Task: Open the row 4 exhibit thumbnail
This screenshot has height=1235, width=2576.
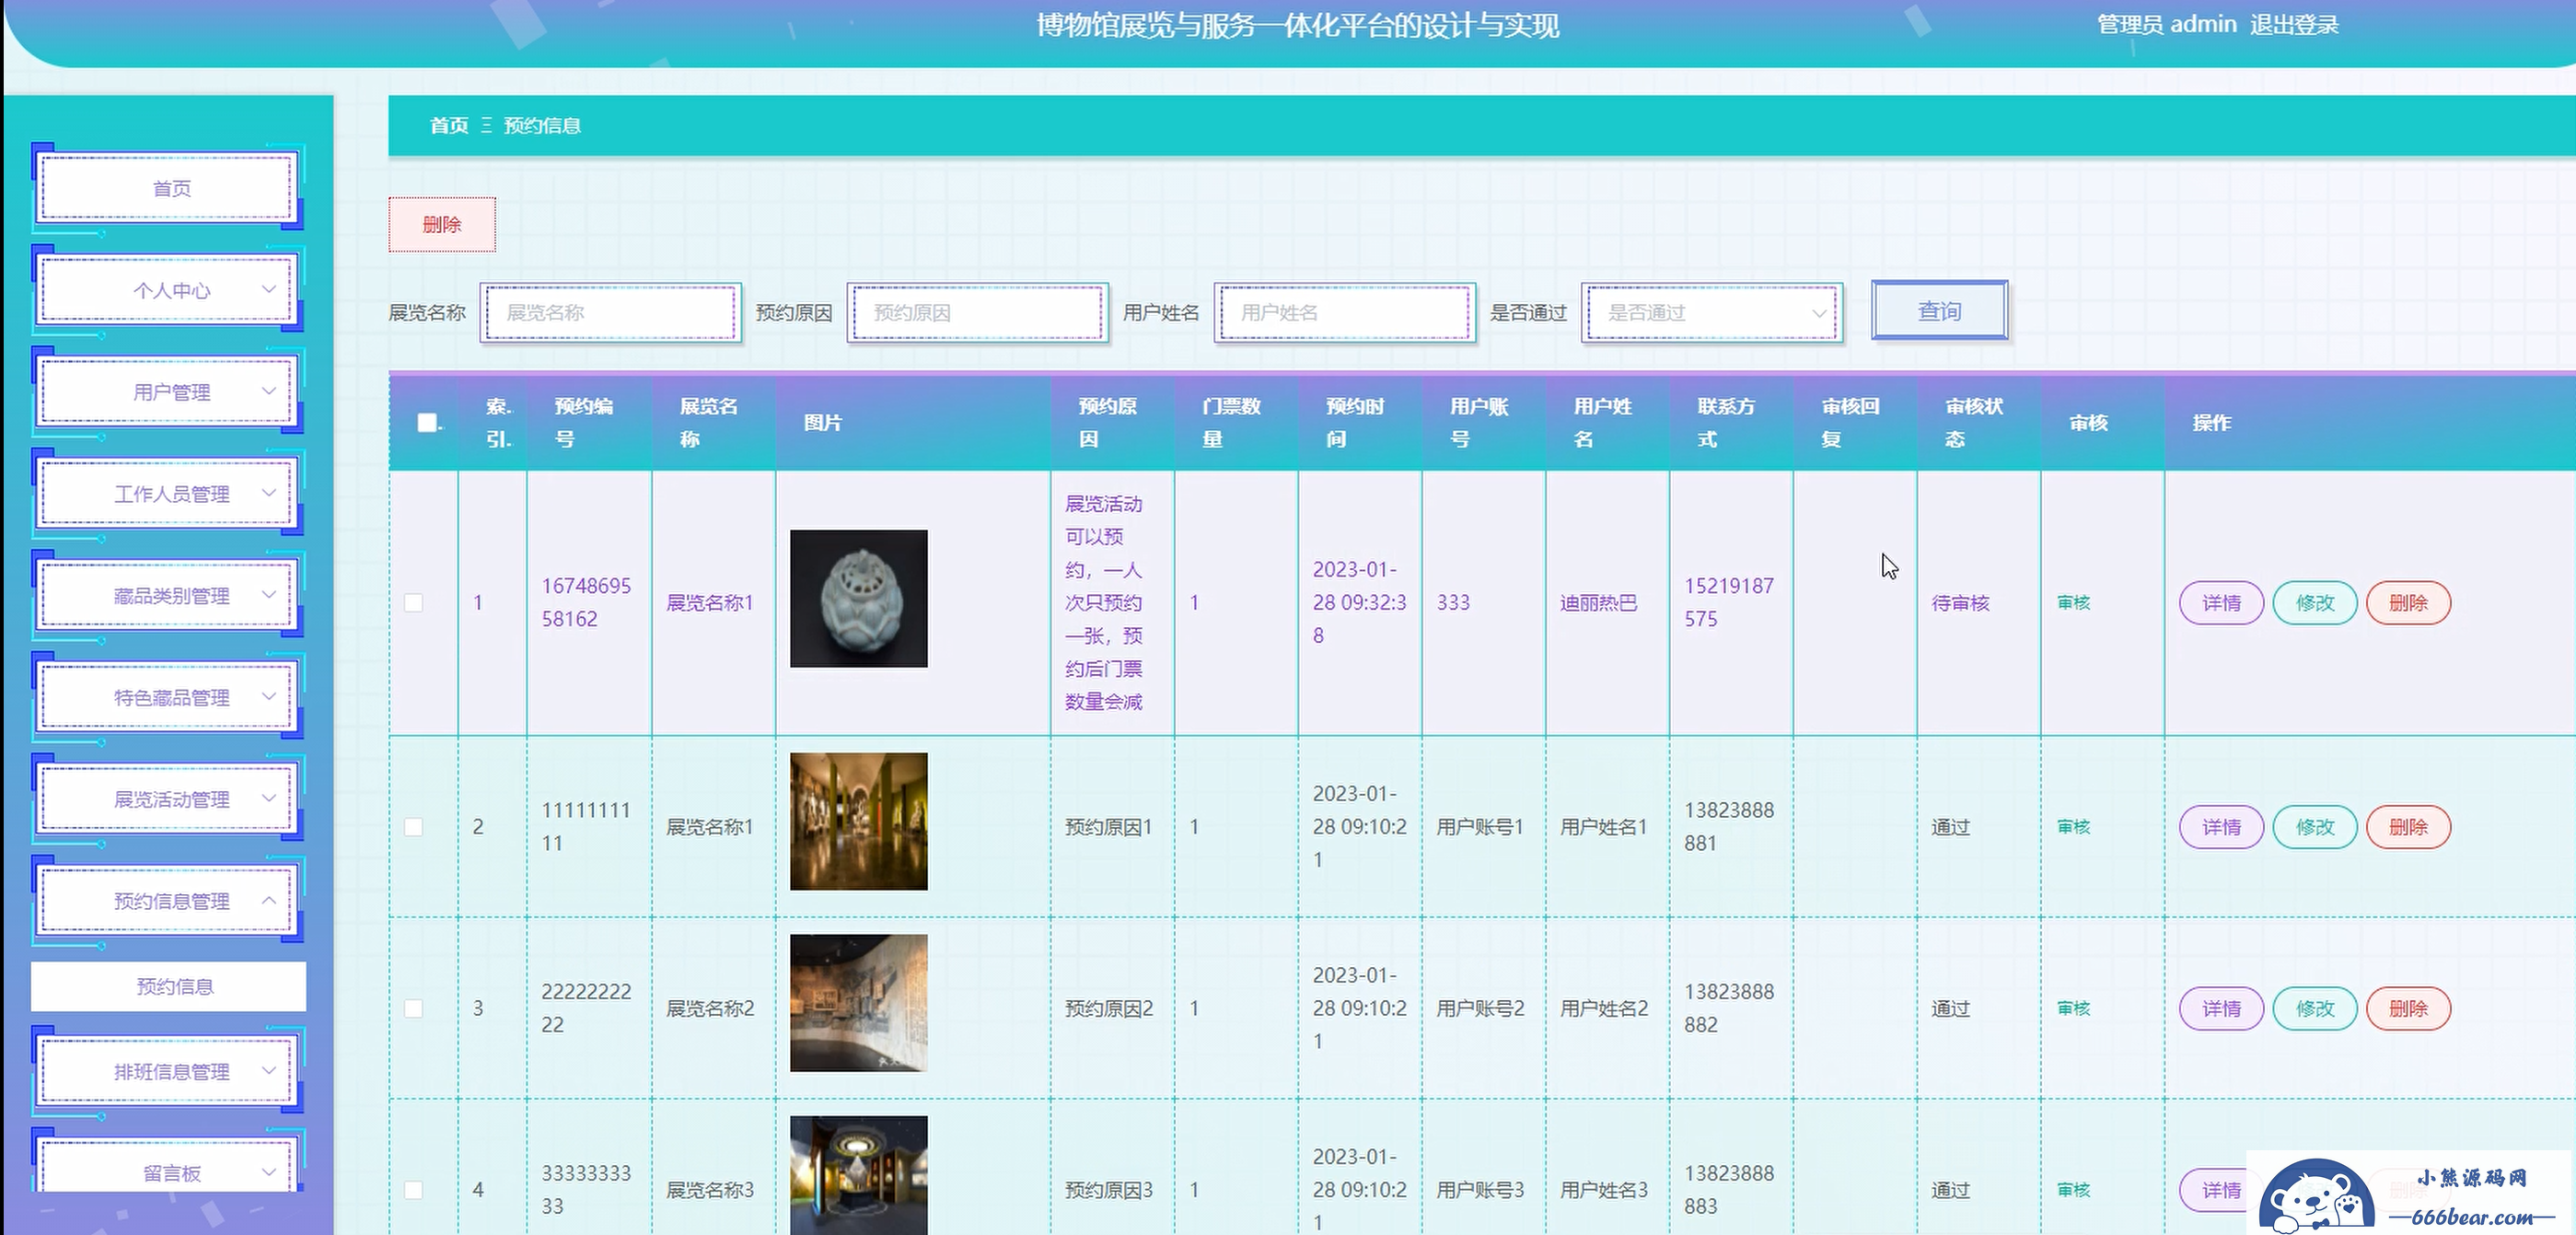Action: pos(859,1176)
